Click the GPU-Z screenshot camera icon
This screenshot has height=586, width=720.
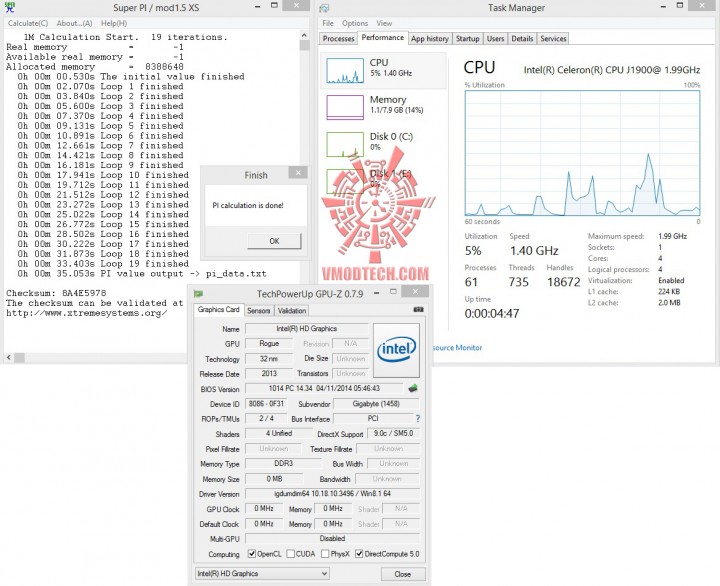(418, 310)
